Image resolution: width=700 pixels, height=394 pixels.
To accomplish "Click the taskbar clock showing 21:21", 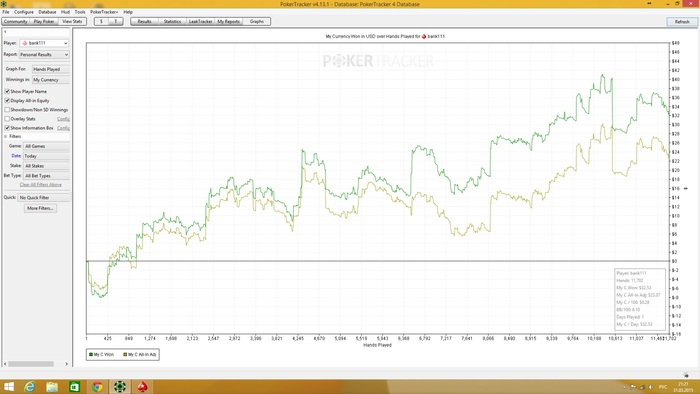I will point(683,387).
